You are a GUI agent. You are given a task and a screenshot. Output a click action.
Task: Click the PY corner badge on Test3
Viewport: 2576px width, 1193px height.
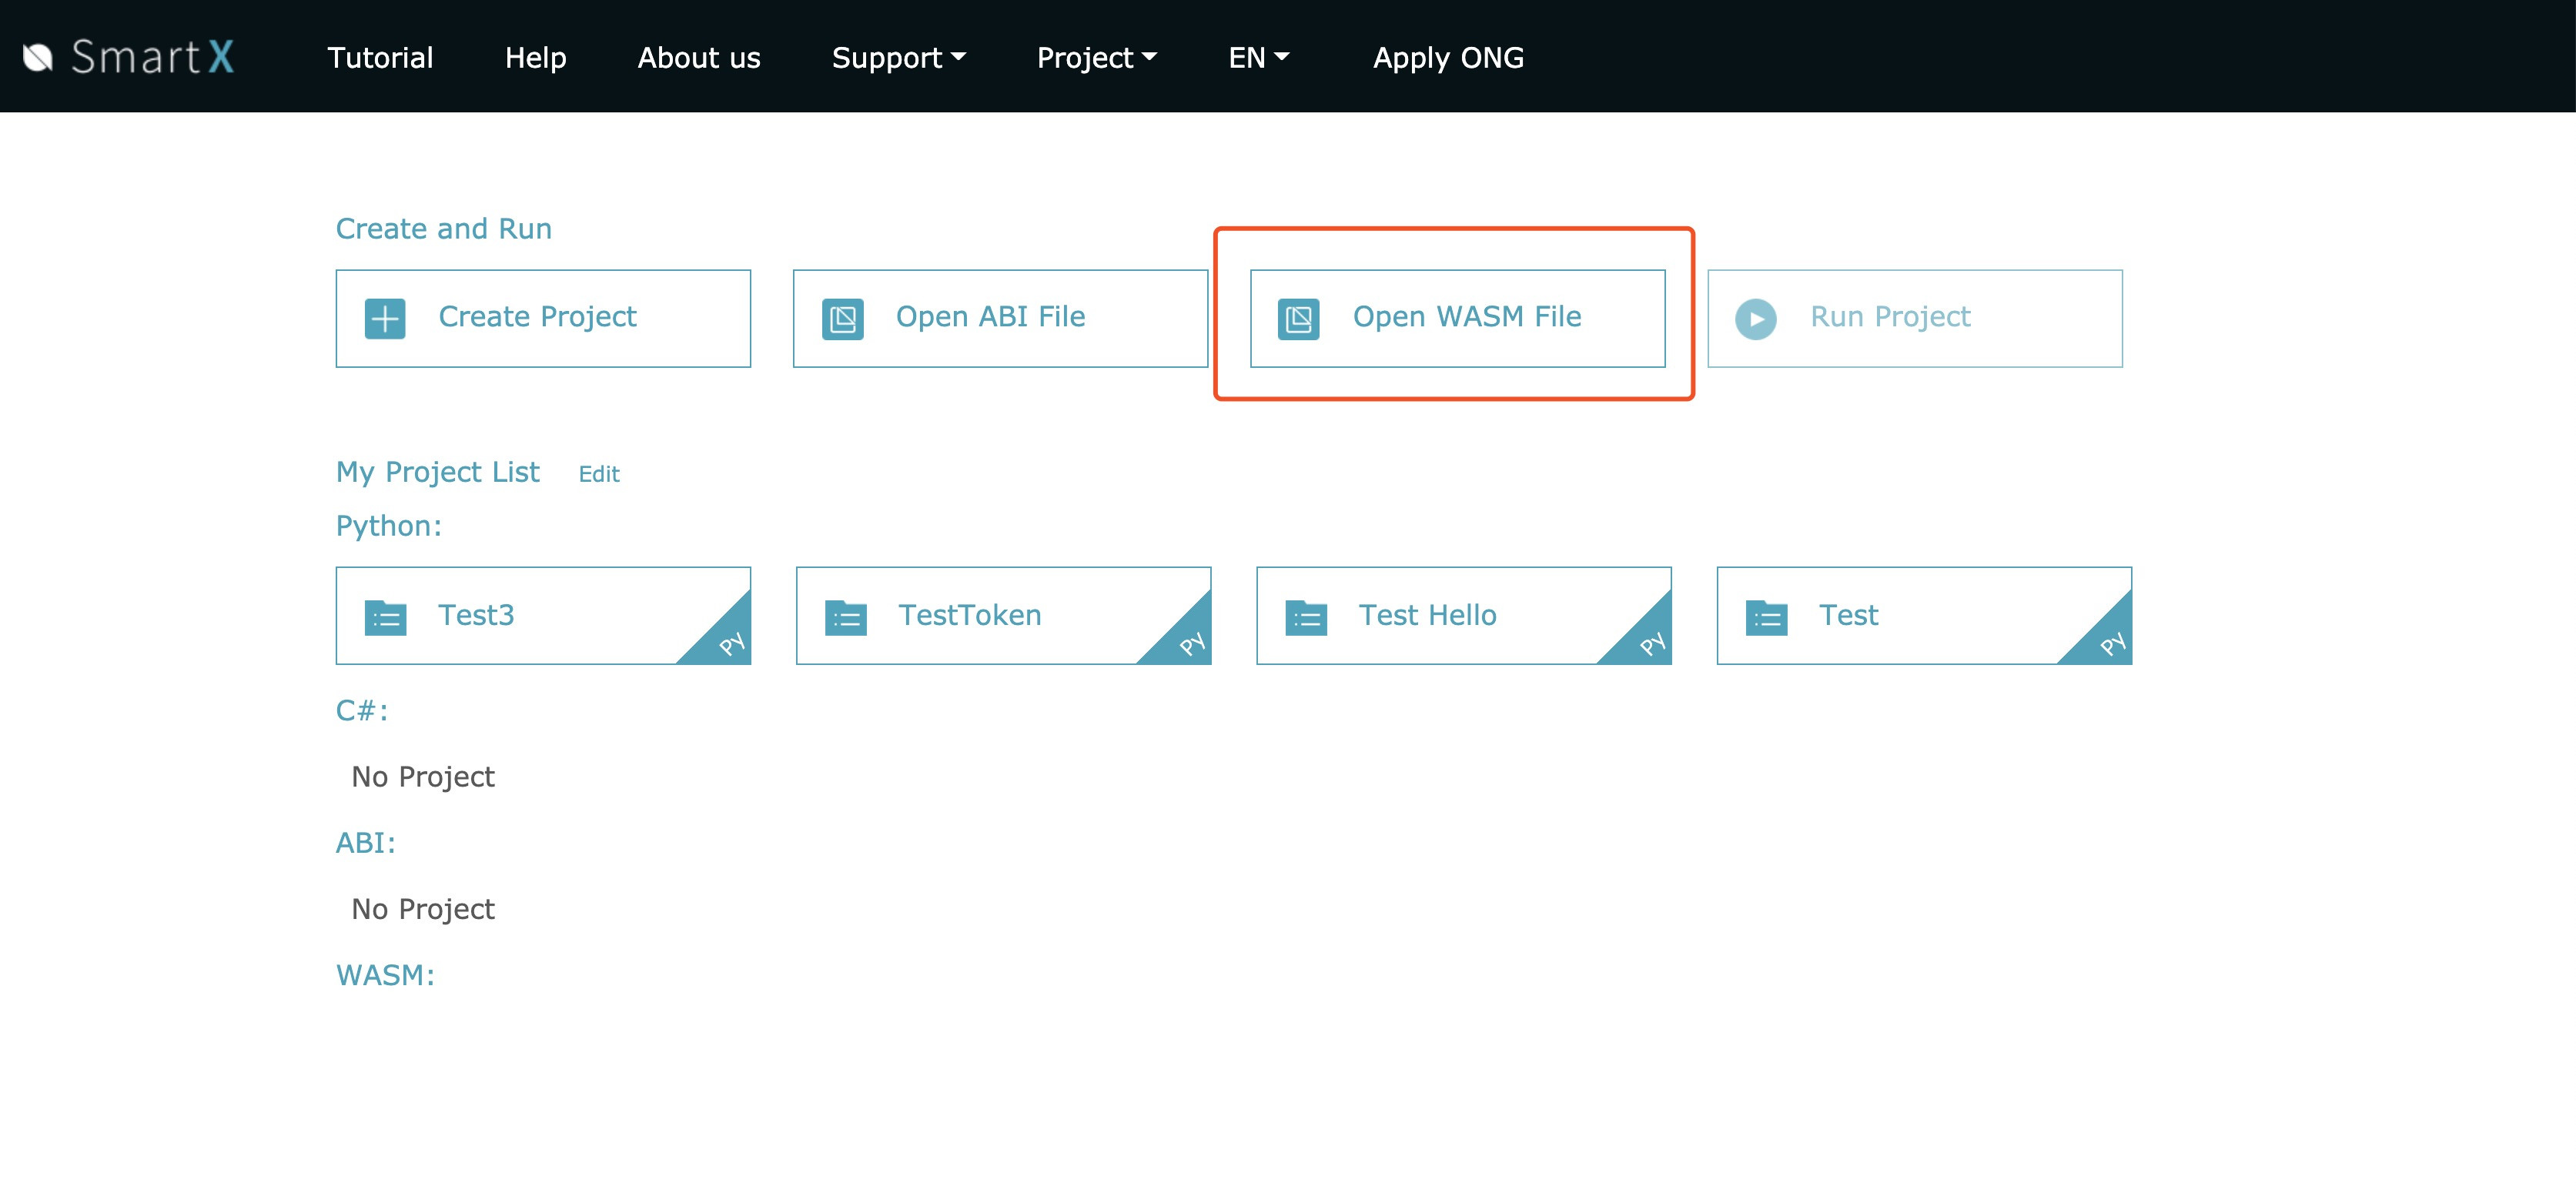730,643
